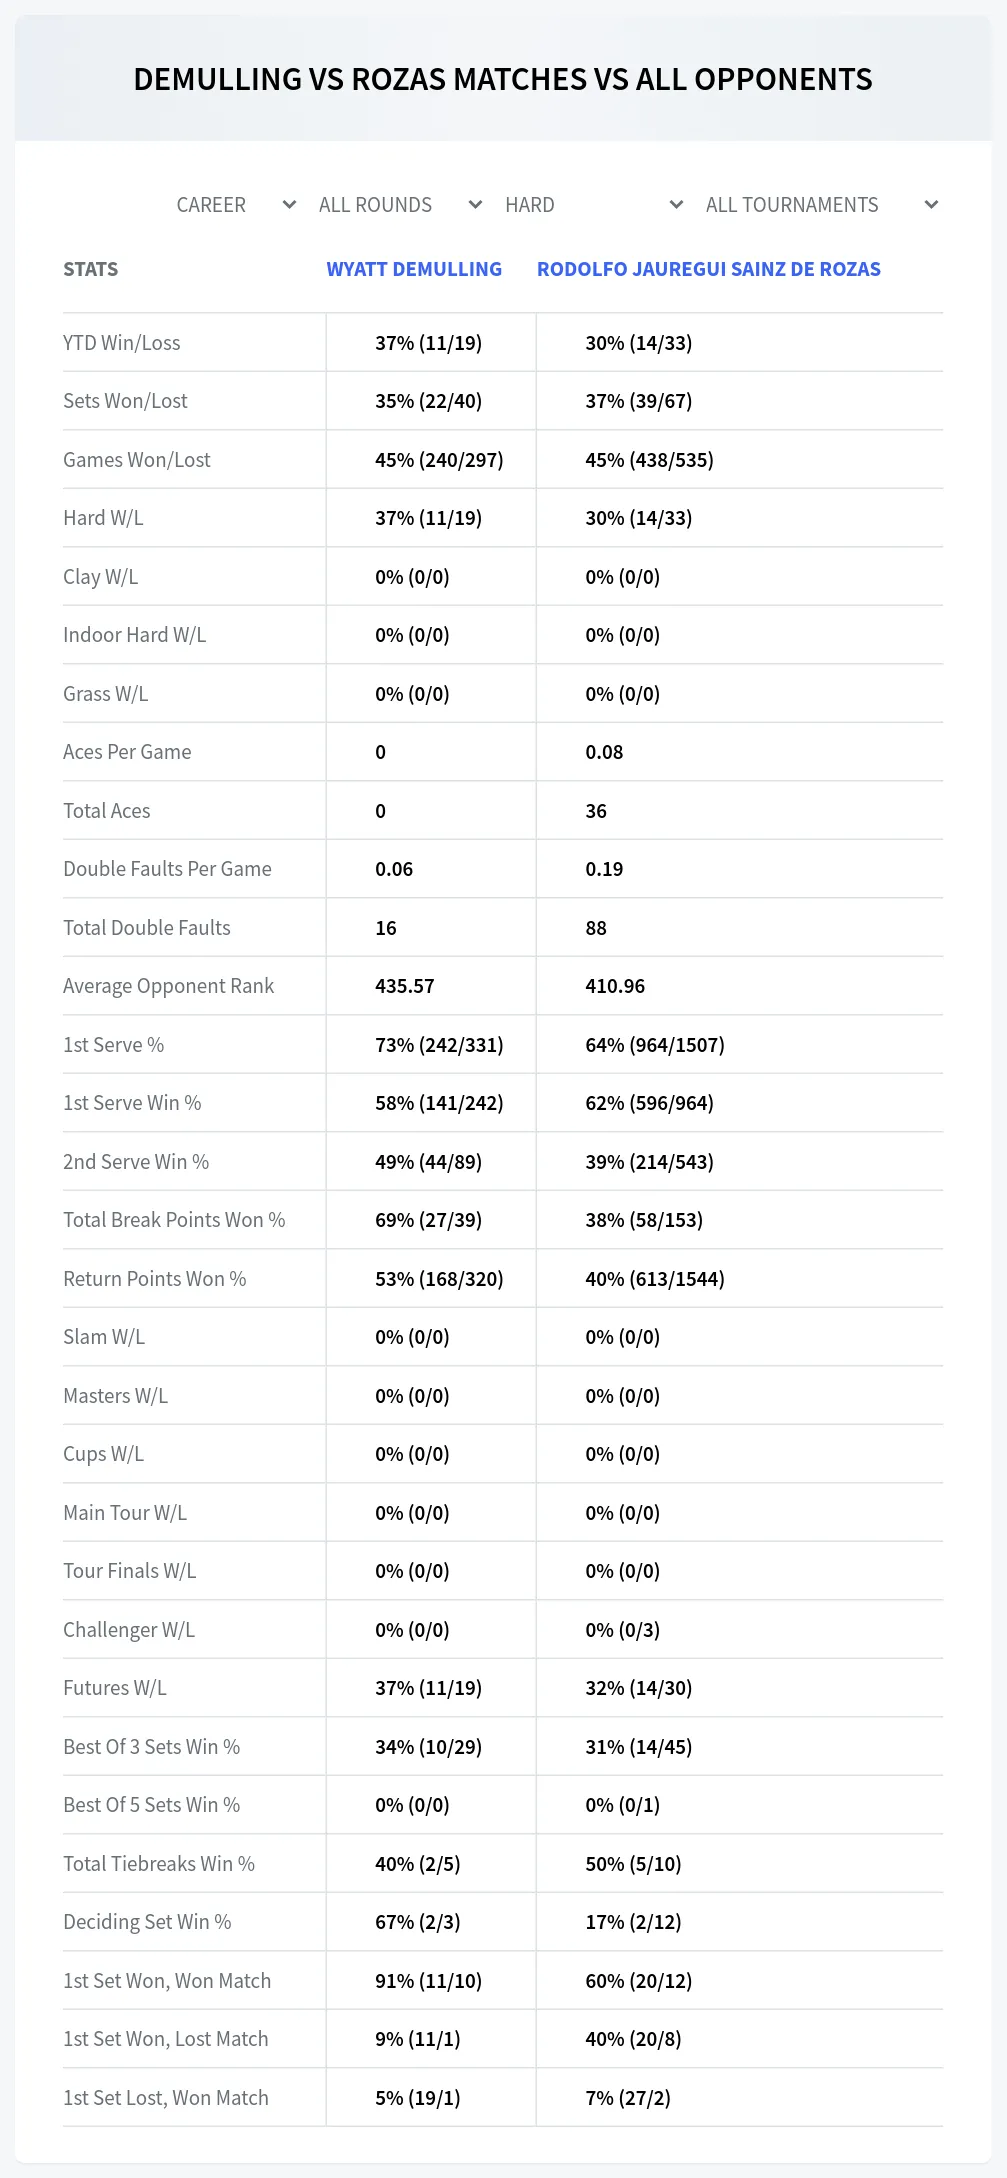Click Rozas's Total Double Faults value 88
Viewport: 1007px width, 2178px height.
point(596,928)
